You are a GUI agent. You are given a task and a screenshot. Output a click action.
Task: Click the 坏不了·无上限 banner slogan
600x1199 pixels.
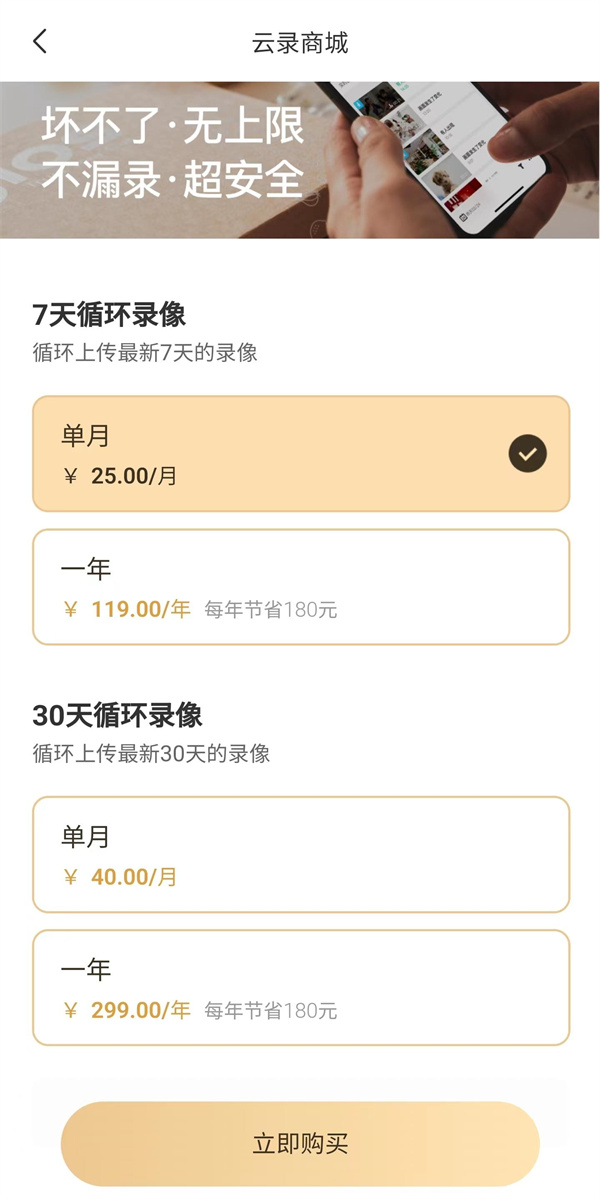point(172,128)
